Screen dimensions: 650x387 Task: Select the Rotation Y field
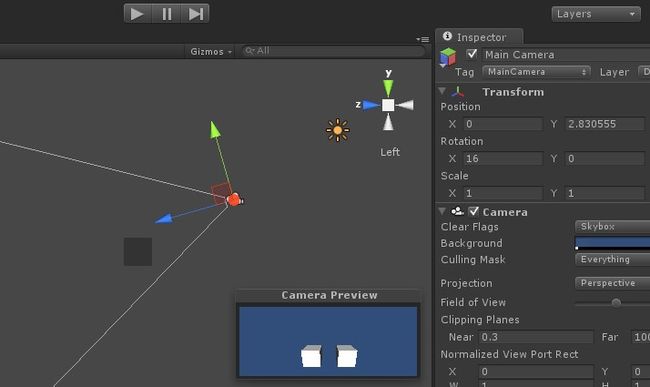(x=605, y=159)
